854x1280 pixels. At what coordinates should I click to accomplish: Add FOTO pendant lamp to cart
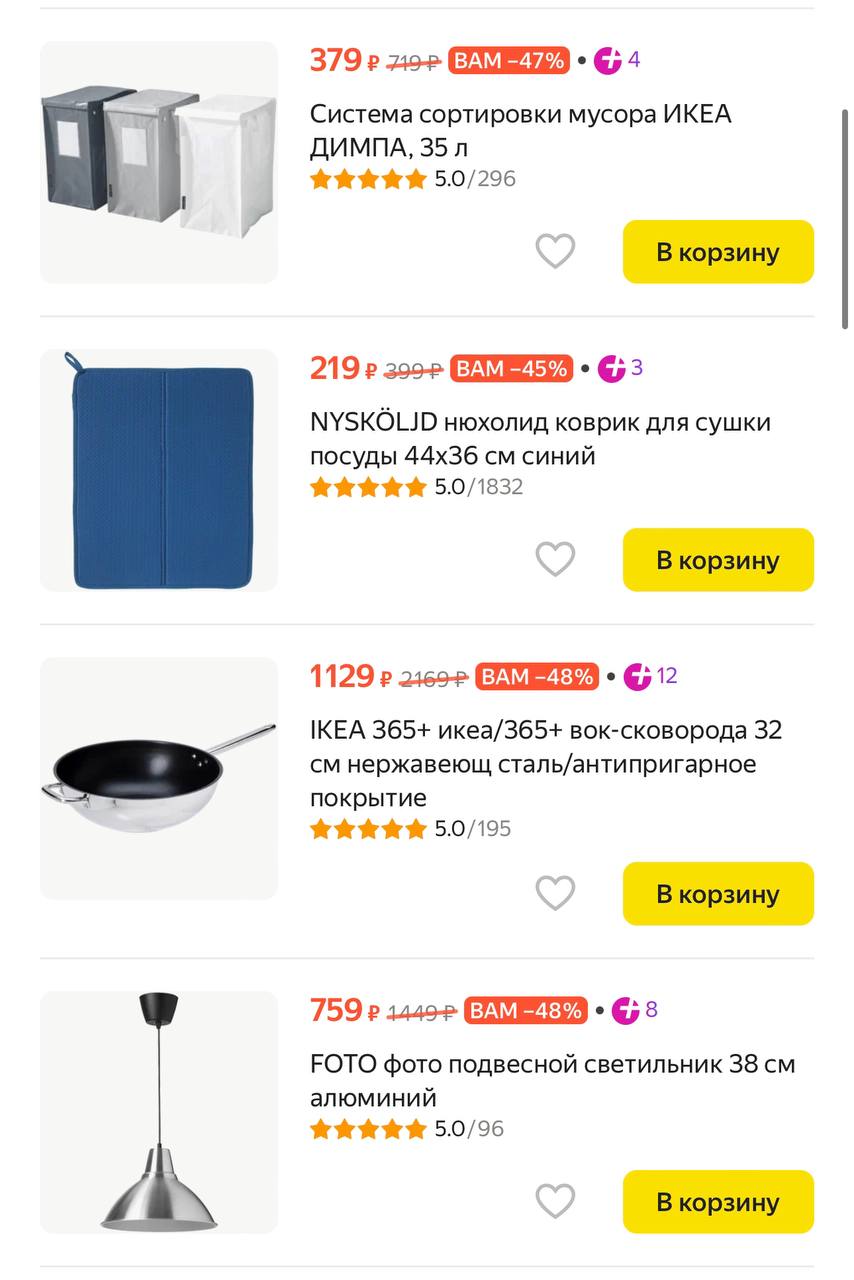click(x=718, y=1202)
